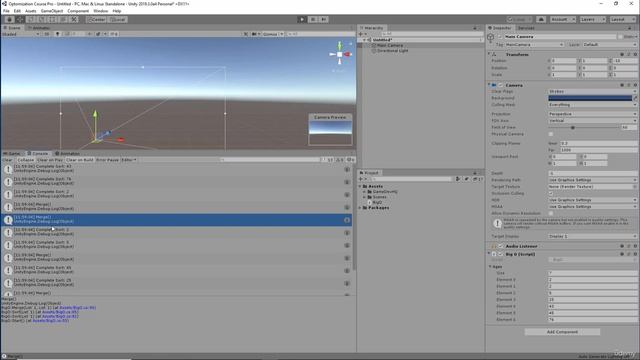Toggle the Occlusion Culling checkbox
The height and width of the screenshot is (360, 640).
551,193
